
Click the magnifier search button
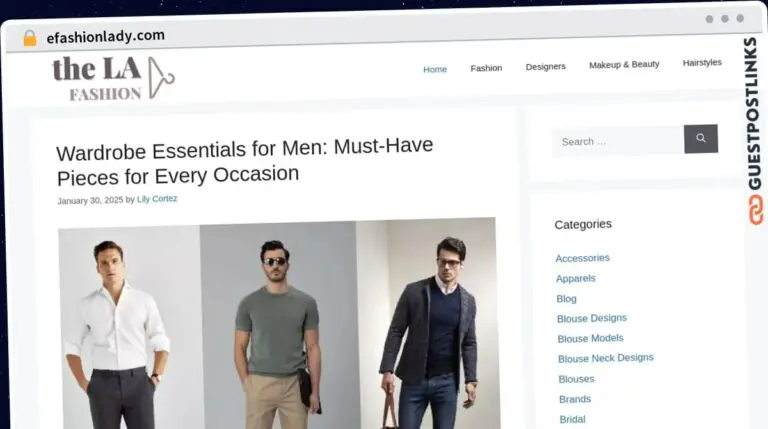701,139
